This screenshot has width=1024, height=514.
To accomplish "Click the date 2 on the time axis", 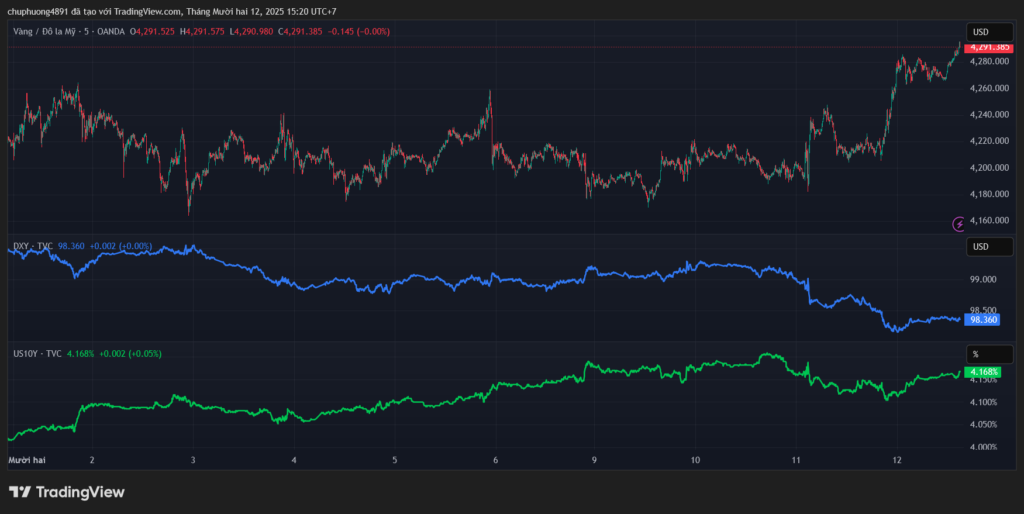I will [x=92, y=460].
